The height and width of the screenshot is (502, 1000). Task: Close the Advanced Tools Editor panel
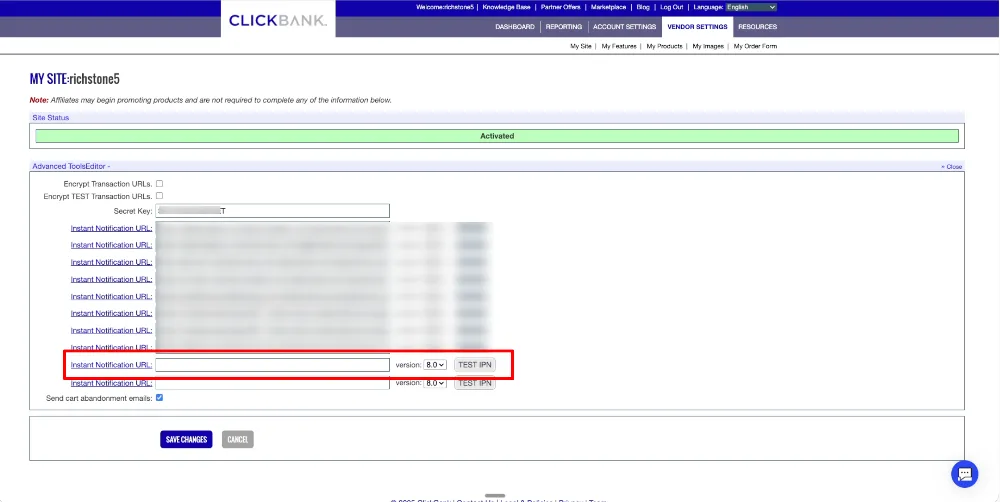(x=952, y=166)
